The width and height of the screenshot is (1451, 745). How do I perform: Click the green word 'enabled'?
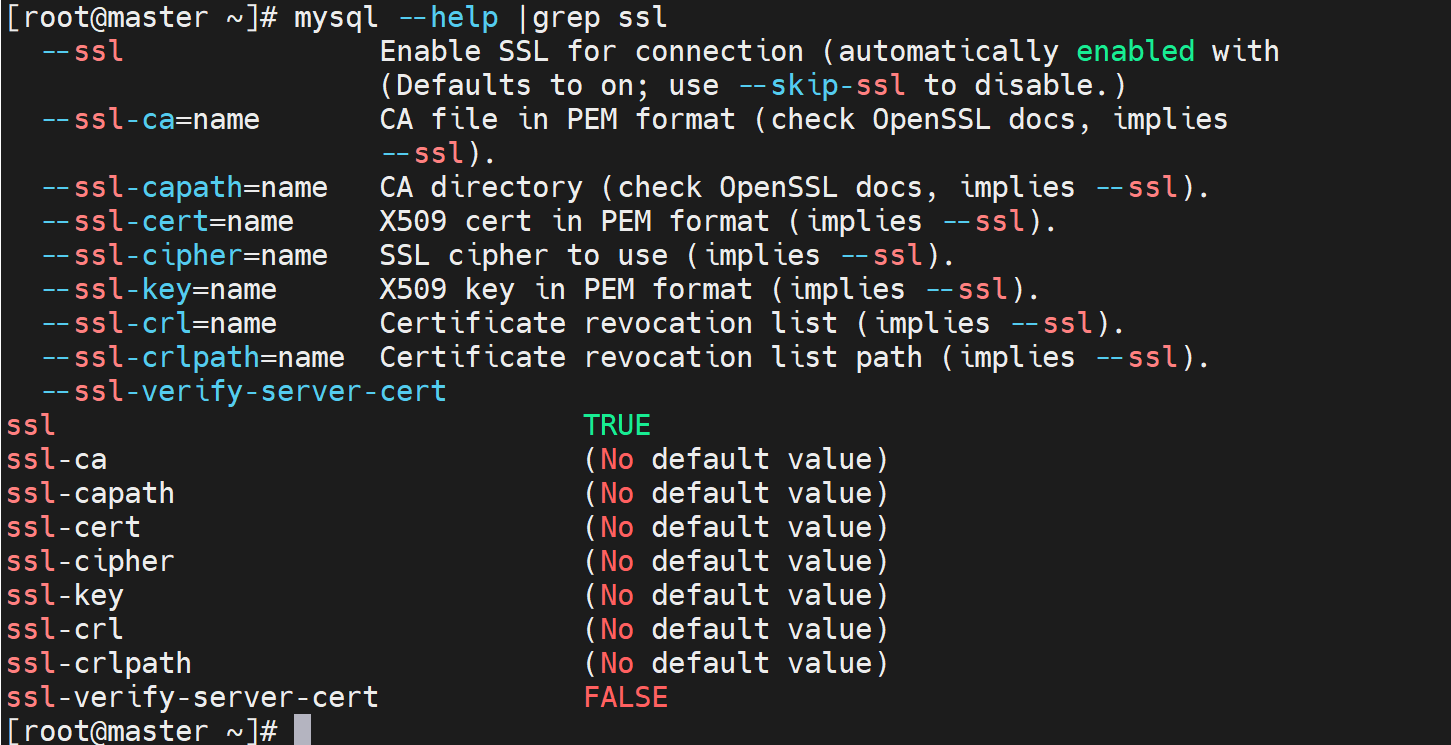click(1136, 51)
